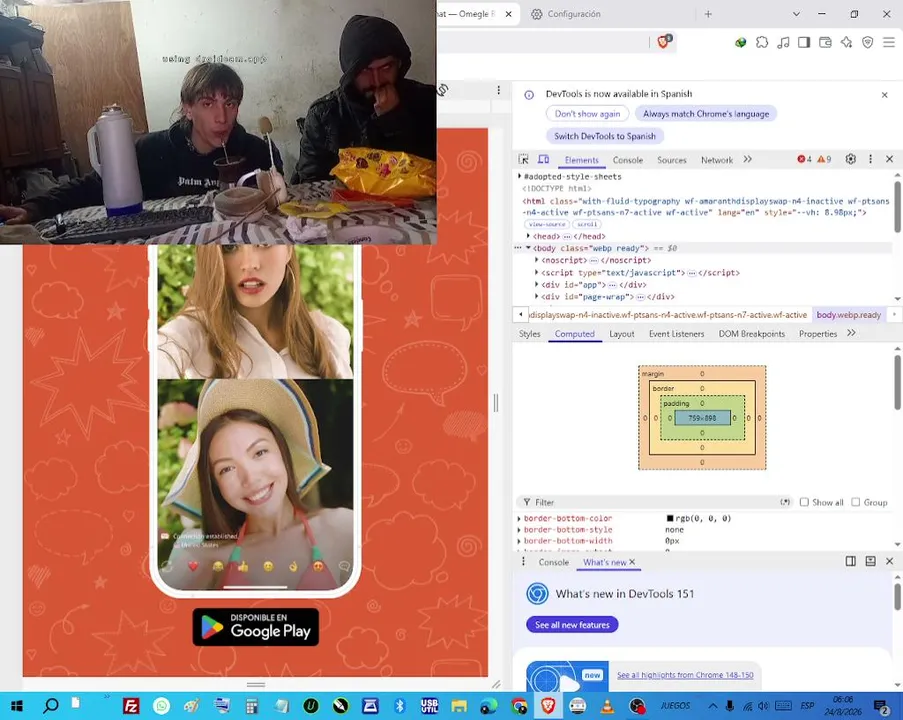Switch to the Styles pane tab
This screenshot has width=903, height=720.
(529, 334)
